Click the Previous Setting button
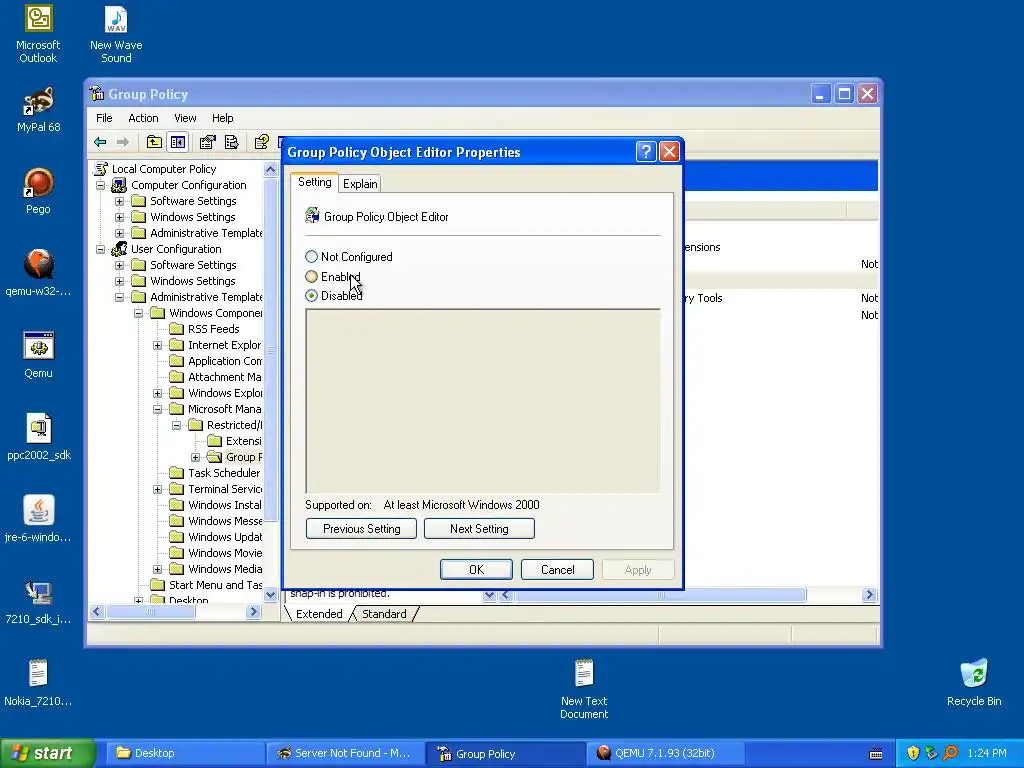Image resolution: width=1024 pixels, height=768 pixels. [x=361, y=529]
